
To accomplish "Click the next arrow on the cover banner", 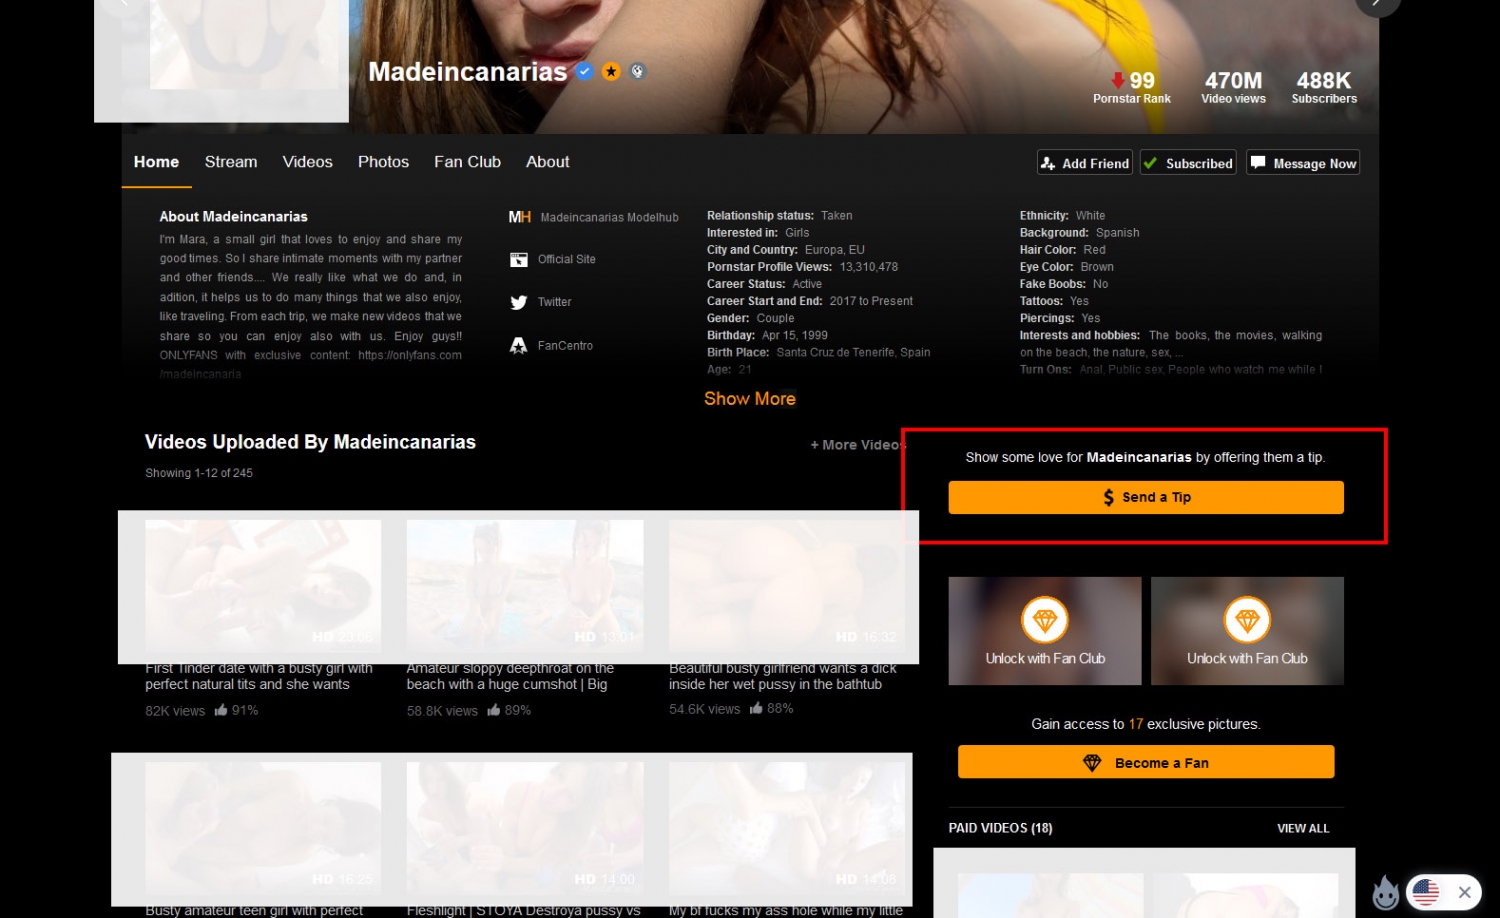I will coord(1377,5).
